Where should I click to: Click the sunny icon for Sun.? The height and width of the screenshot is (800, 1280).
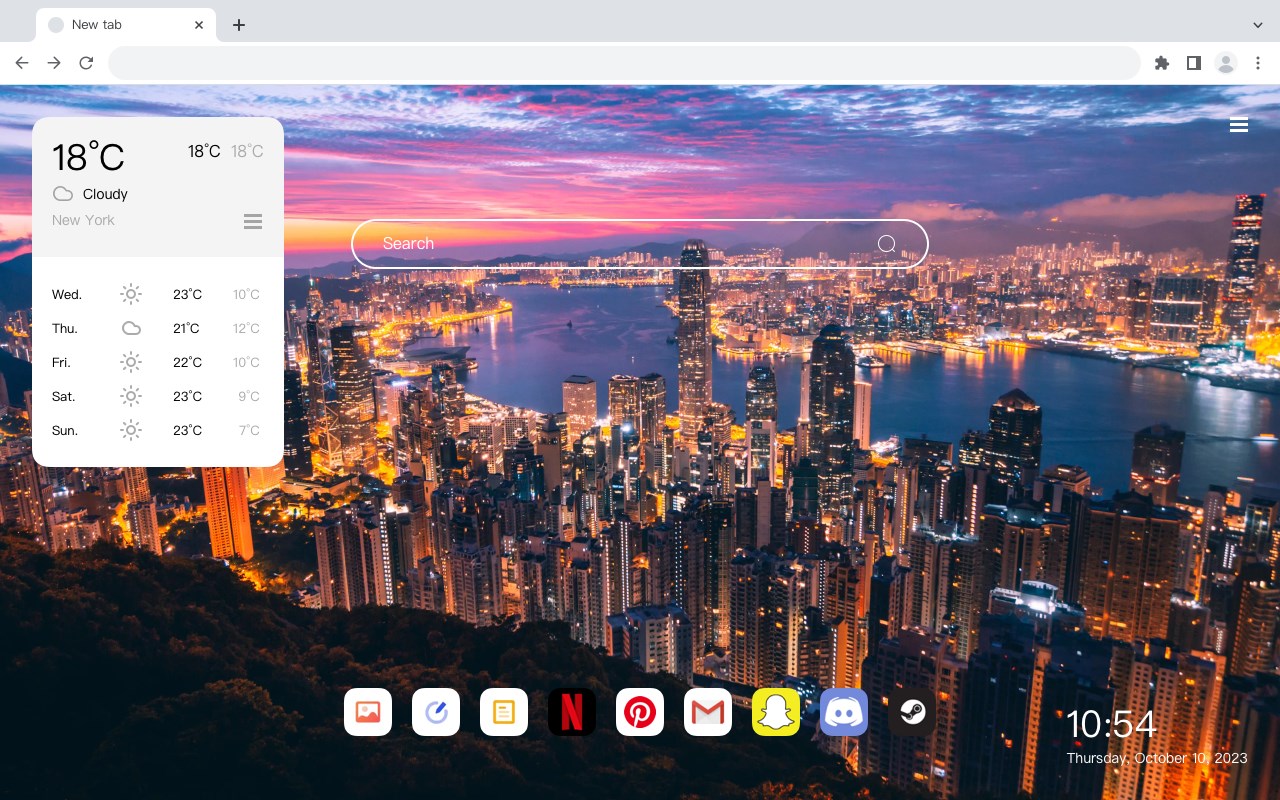coord(131,430)
